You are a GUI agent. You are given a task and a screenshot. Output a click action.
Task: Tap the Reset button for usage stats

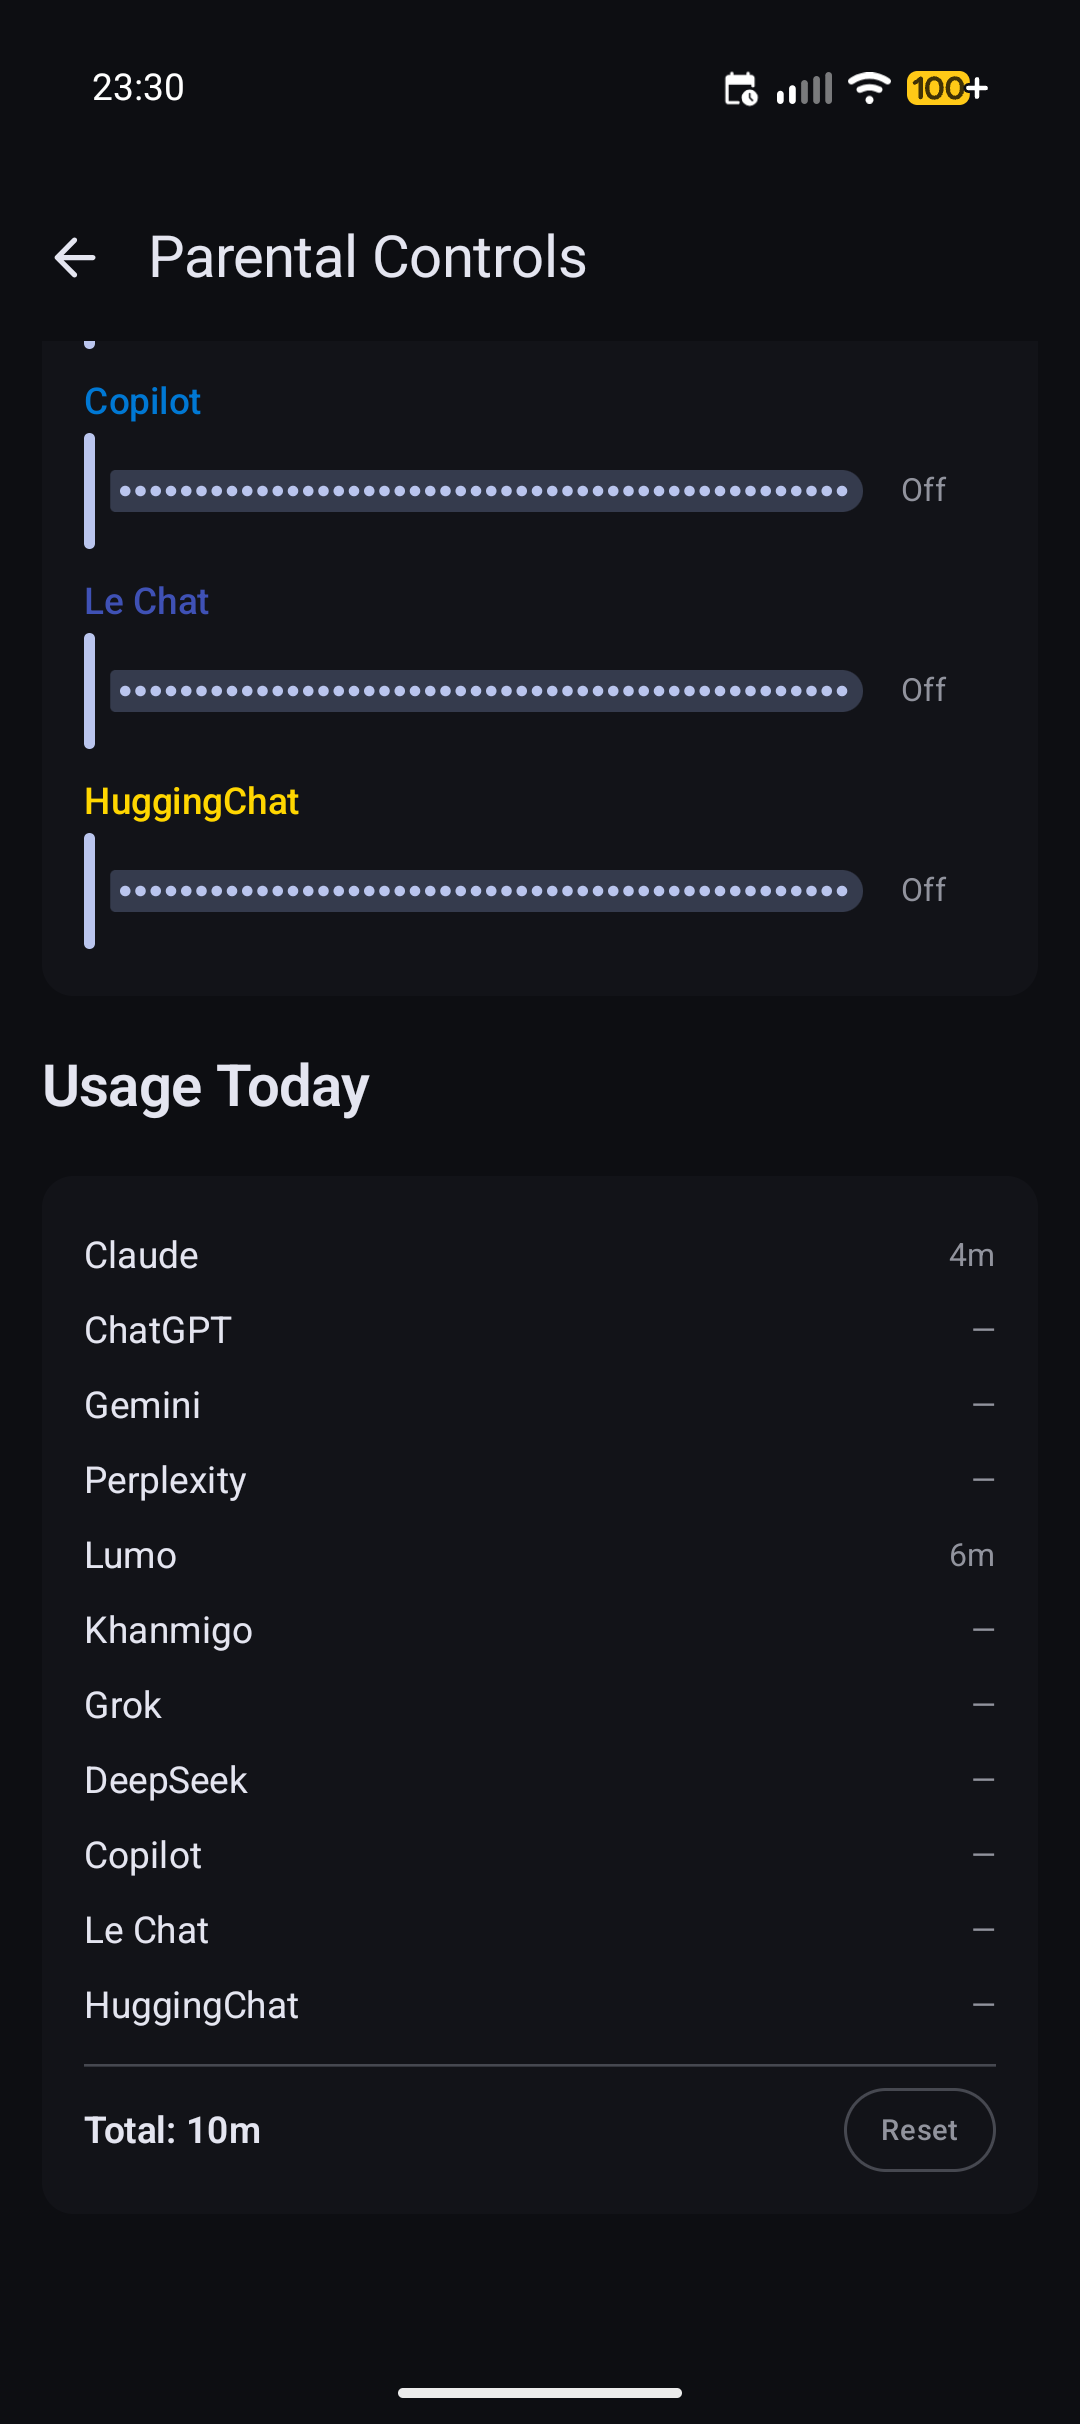(x=919, y=2130)
